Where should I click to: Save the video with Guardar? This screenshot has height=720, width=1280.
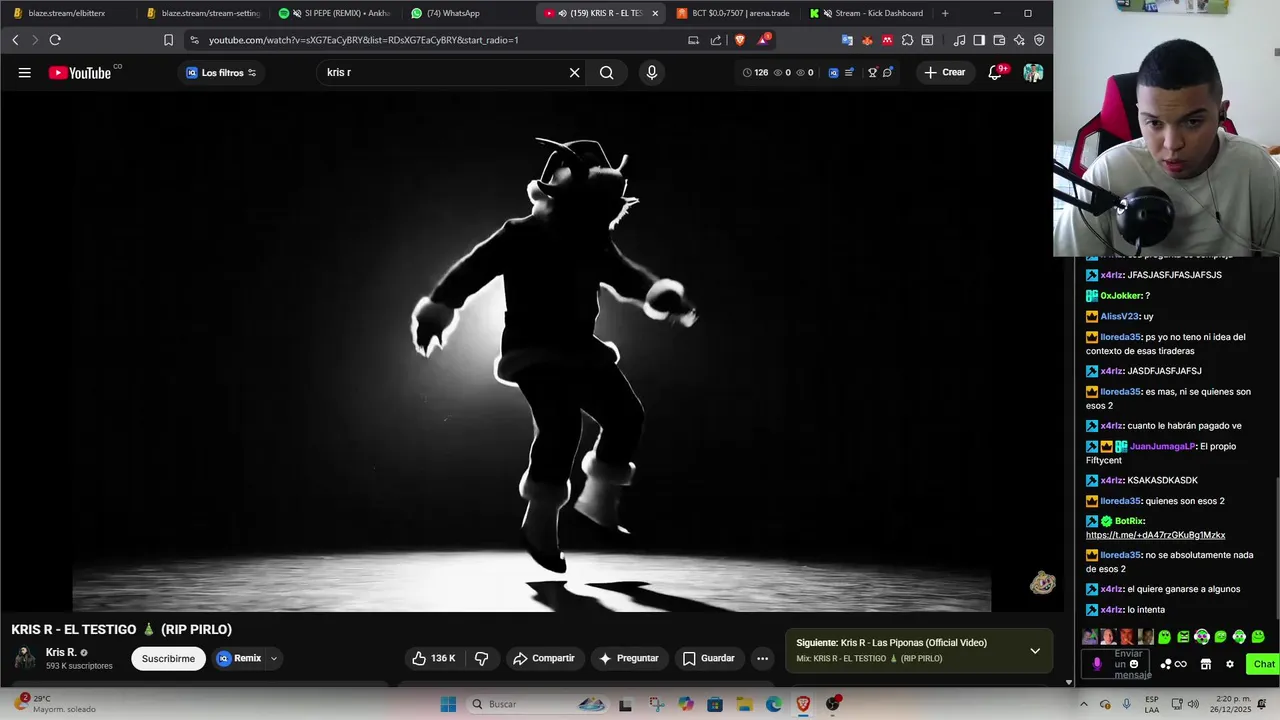coord(709,658)
